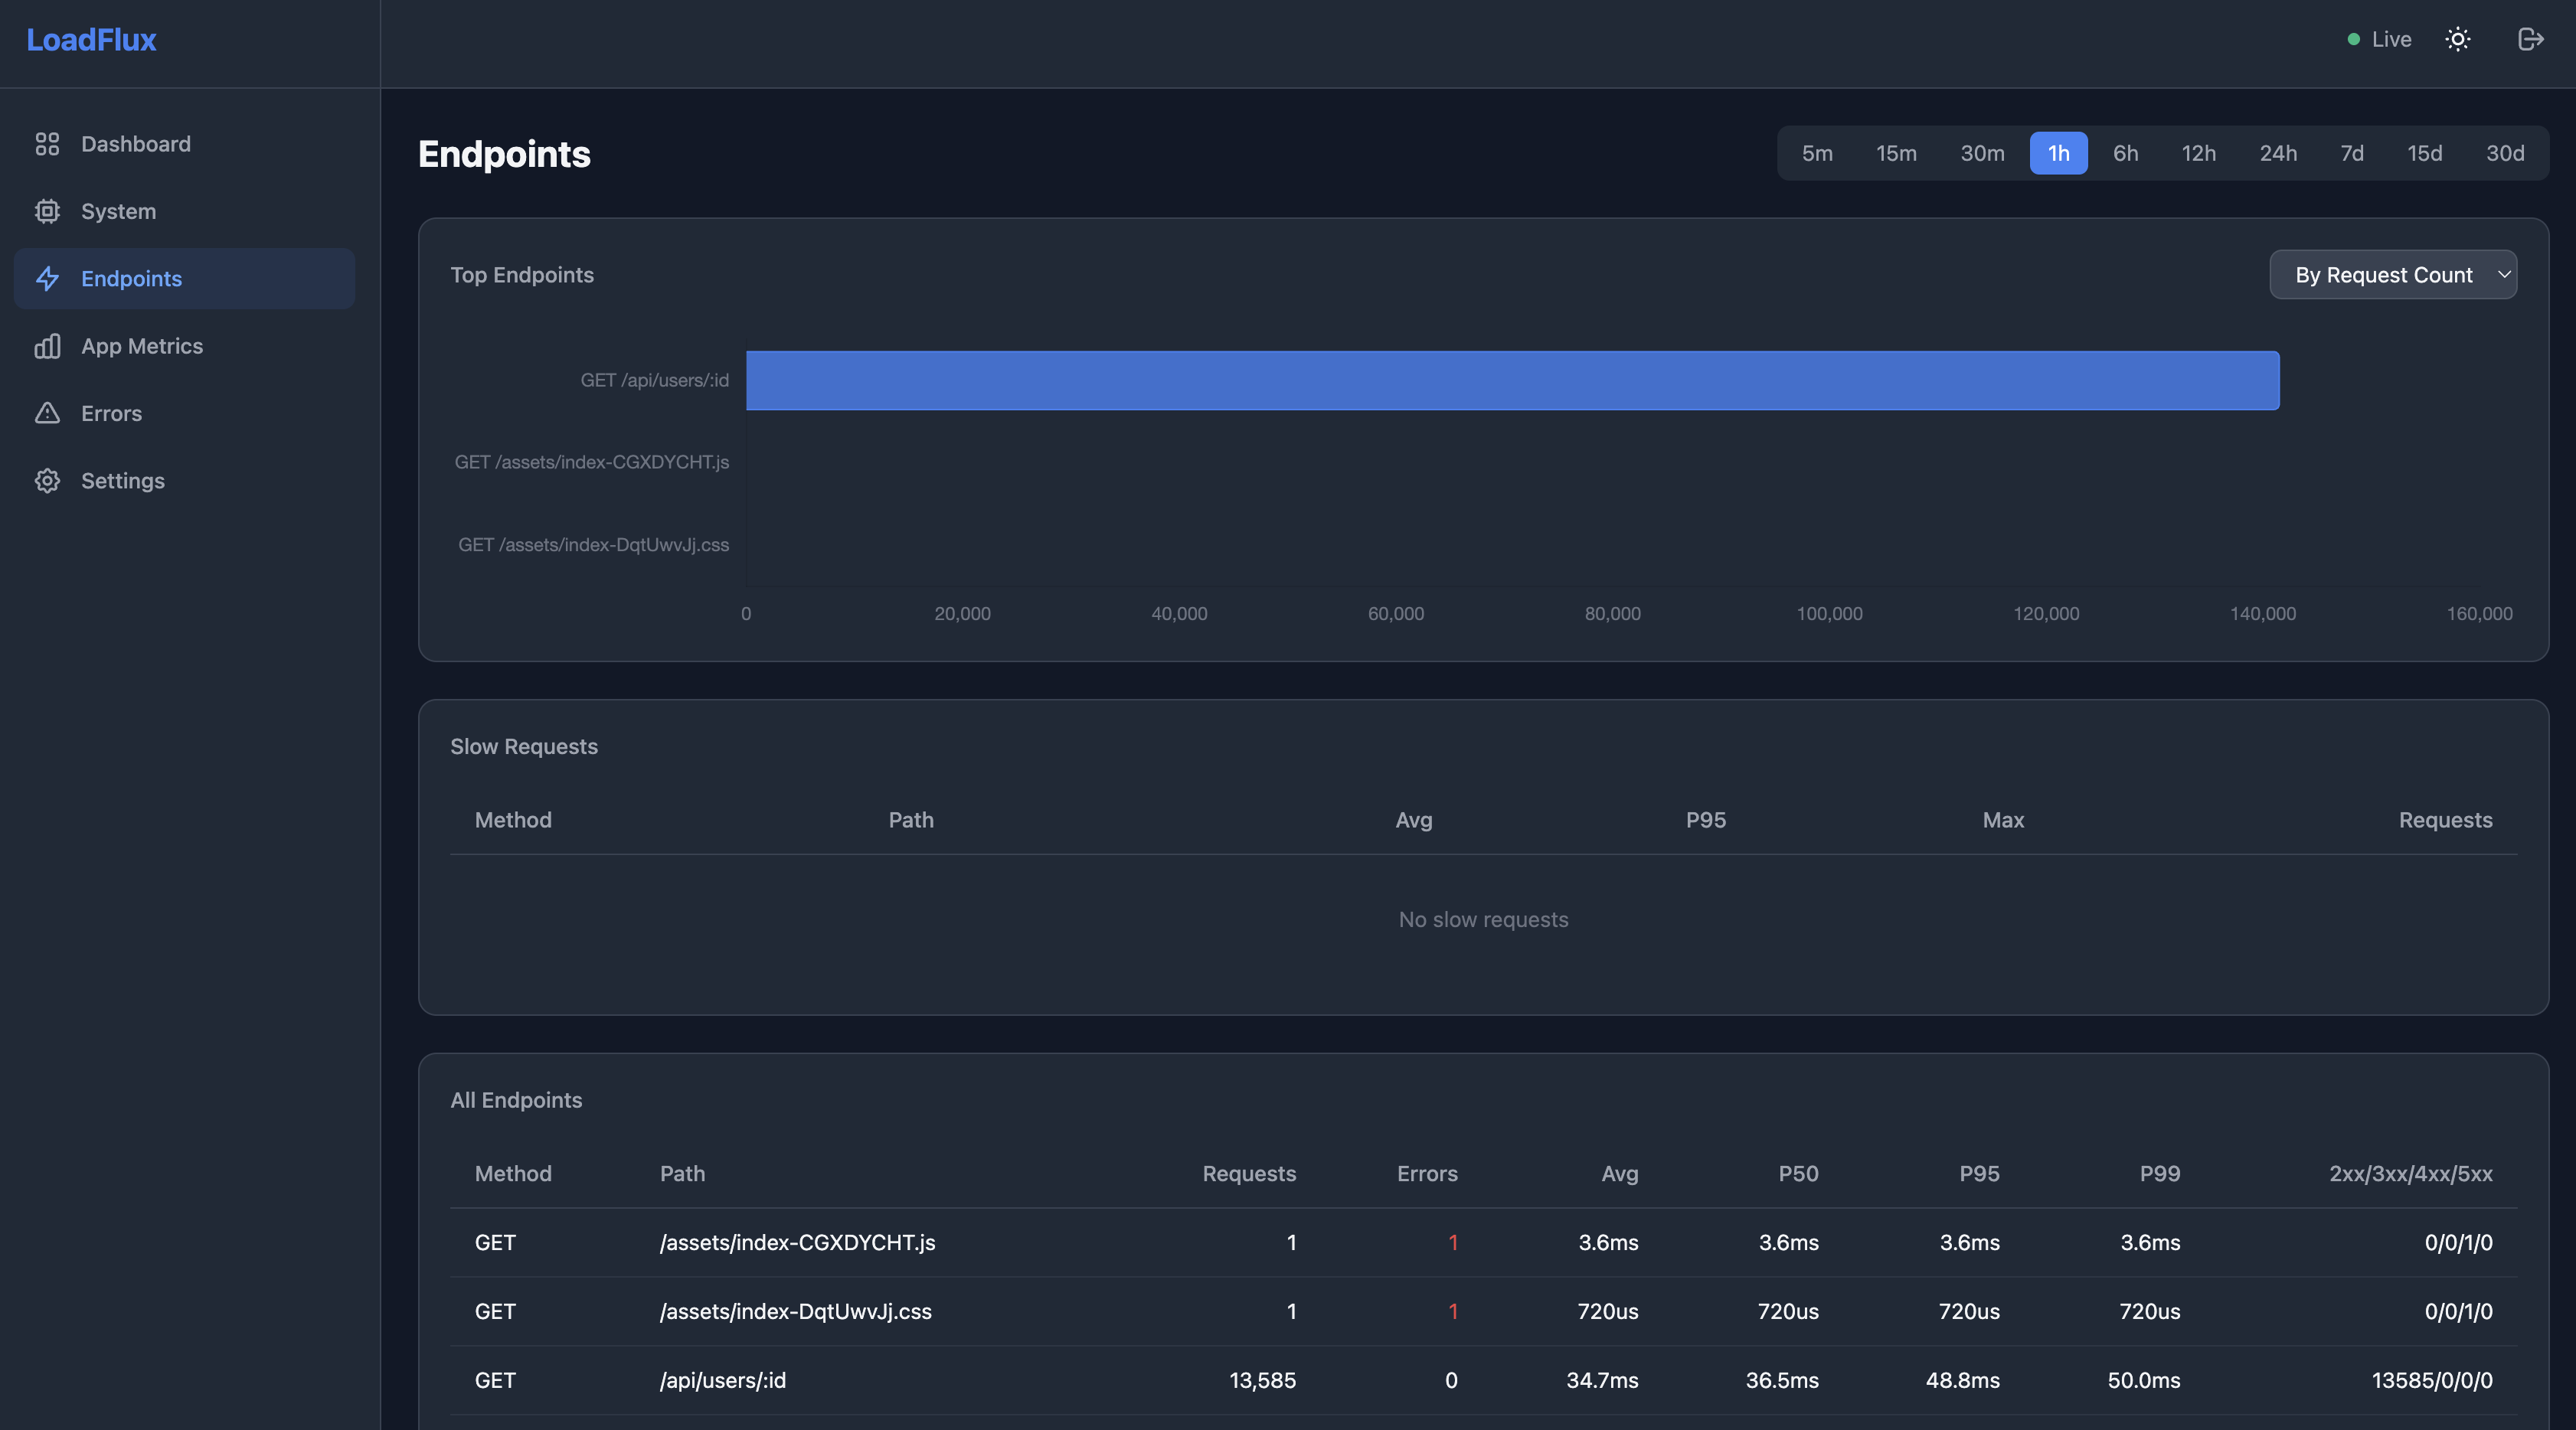Click the LoadFlux logo link
The image size is (2576, 1430).
[x=91, y=40]
